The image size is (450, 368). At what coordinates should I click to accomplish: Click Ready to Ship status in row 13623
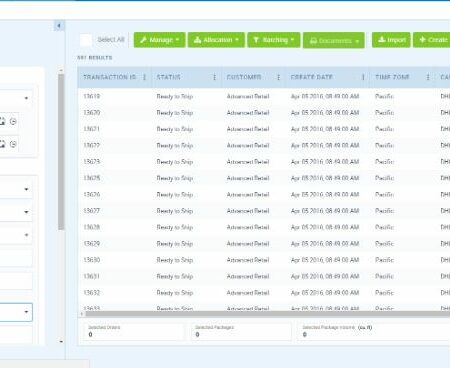click(175, 162)
